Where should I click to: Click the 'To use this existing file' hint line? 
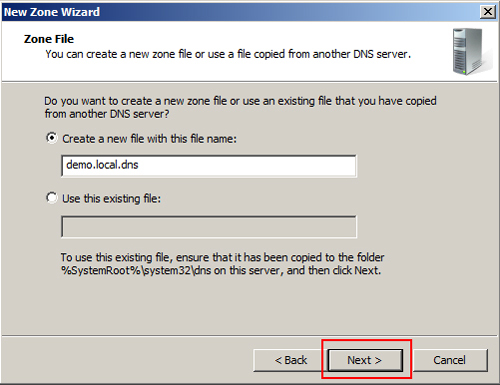(x=222, y=257)
